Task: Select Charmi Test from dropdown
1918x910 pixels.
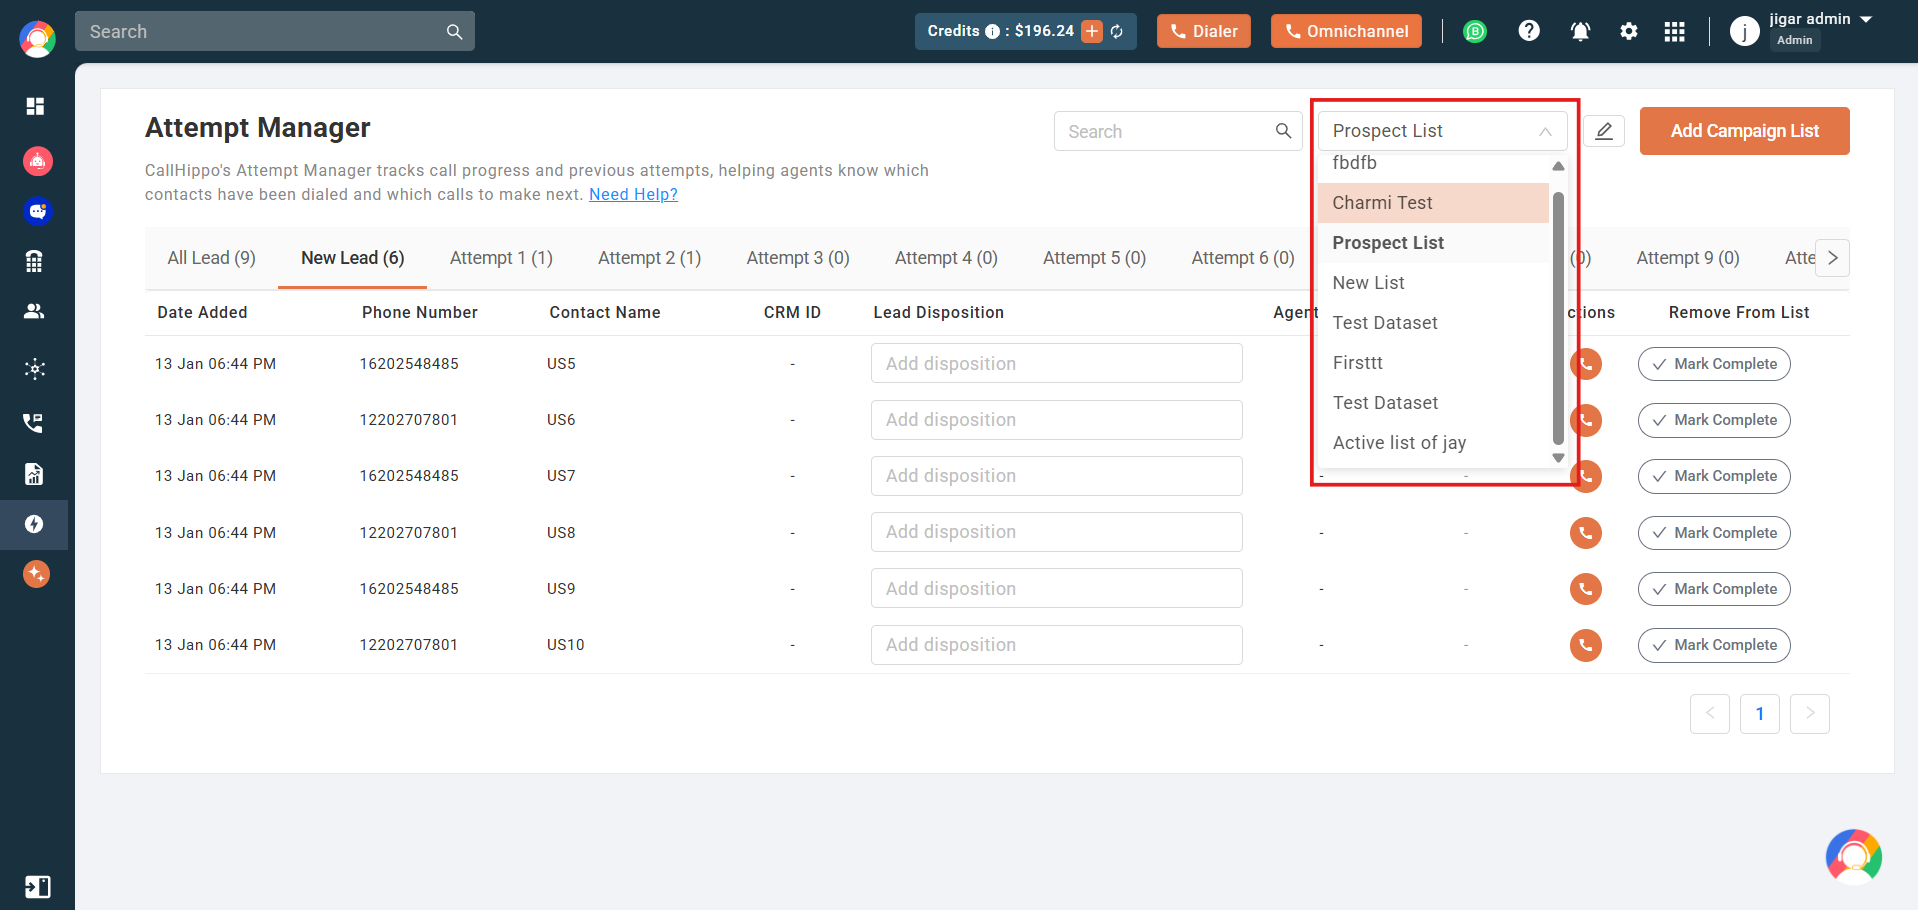Action: tap(1433, 203)
